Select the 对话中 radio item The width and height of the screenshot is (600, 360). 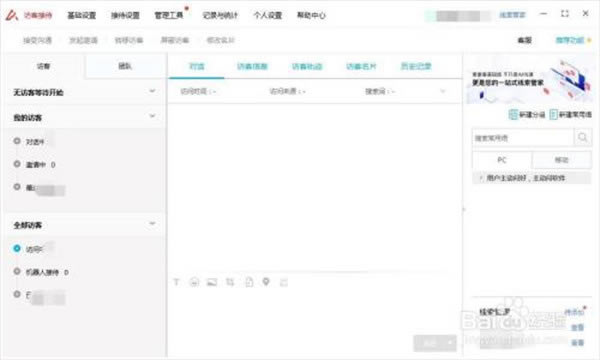(17, 141)
